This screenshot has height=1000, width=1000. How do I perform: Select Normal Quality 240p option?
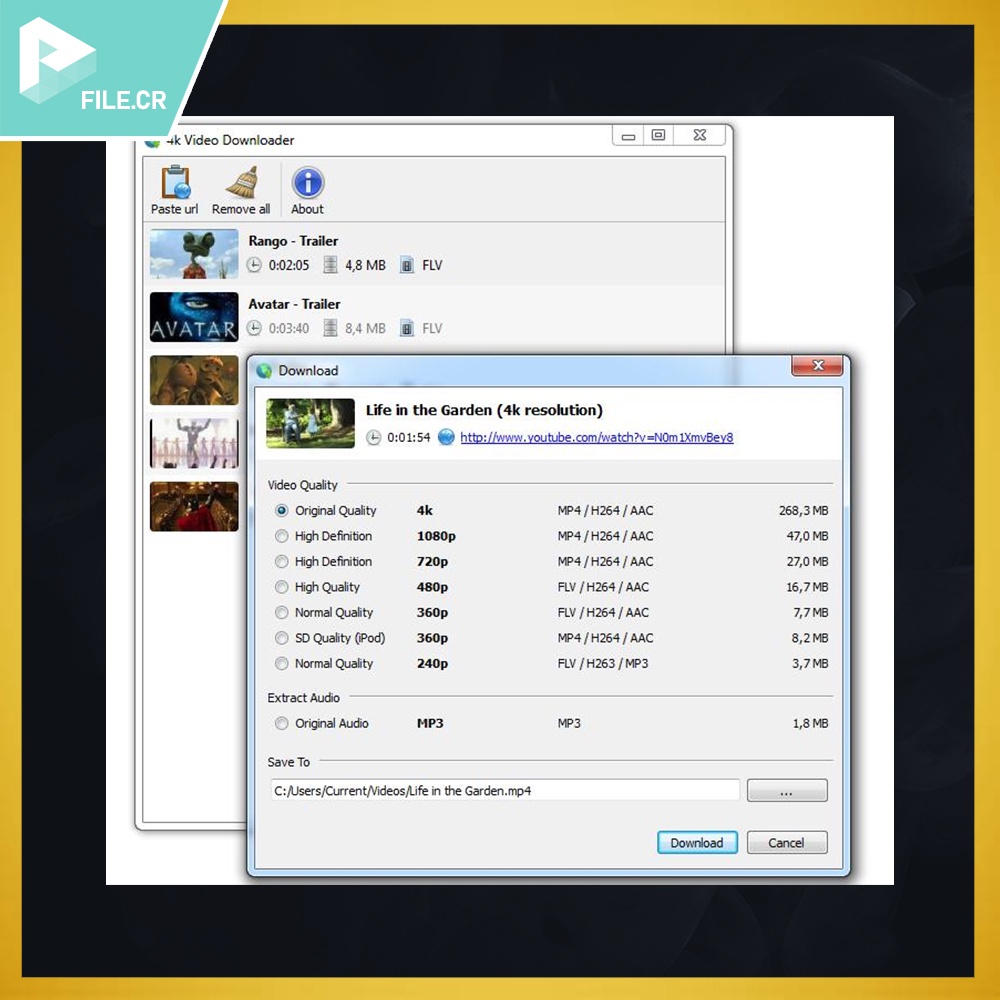tap(281, 664)
